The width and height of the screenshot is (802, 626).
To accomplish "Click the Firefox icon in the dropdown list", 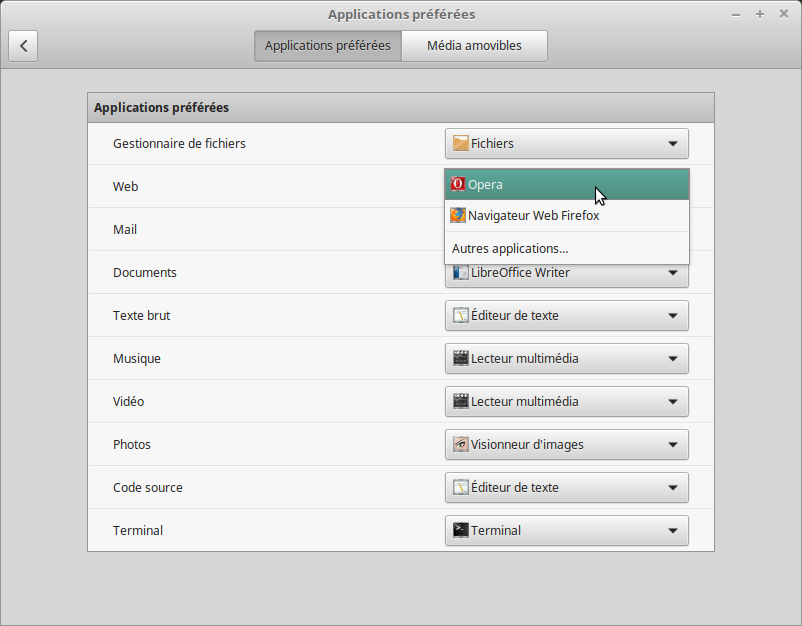I will (x=458, y=215).
